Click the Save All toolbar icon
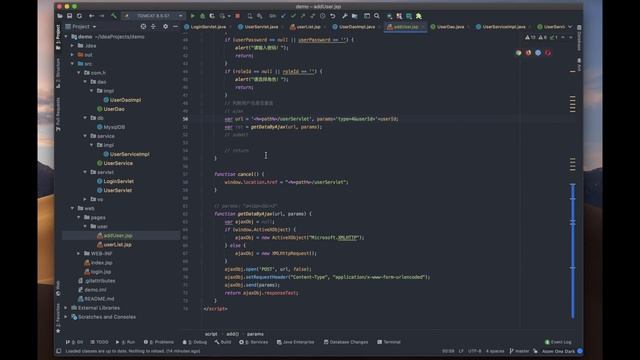This screenshot has width=640, height=360. point(70,16)
